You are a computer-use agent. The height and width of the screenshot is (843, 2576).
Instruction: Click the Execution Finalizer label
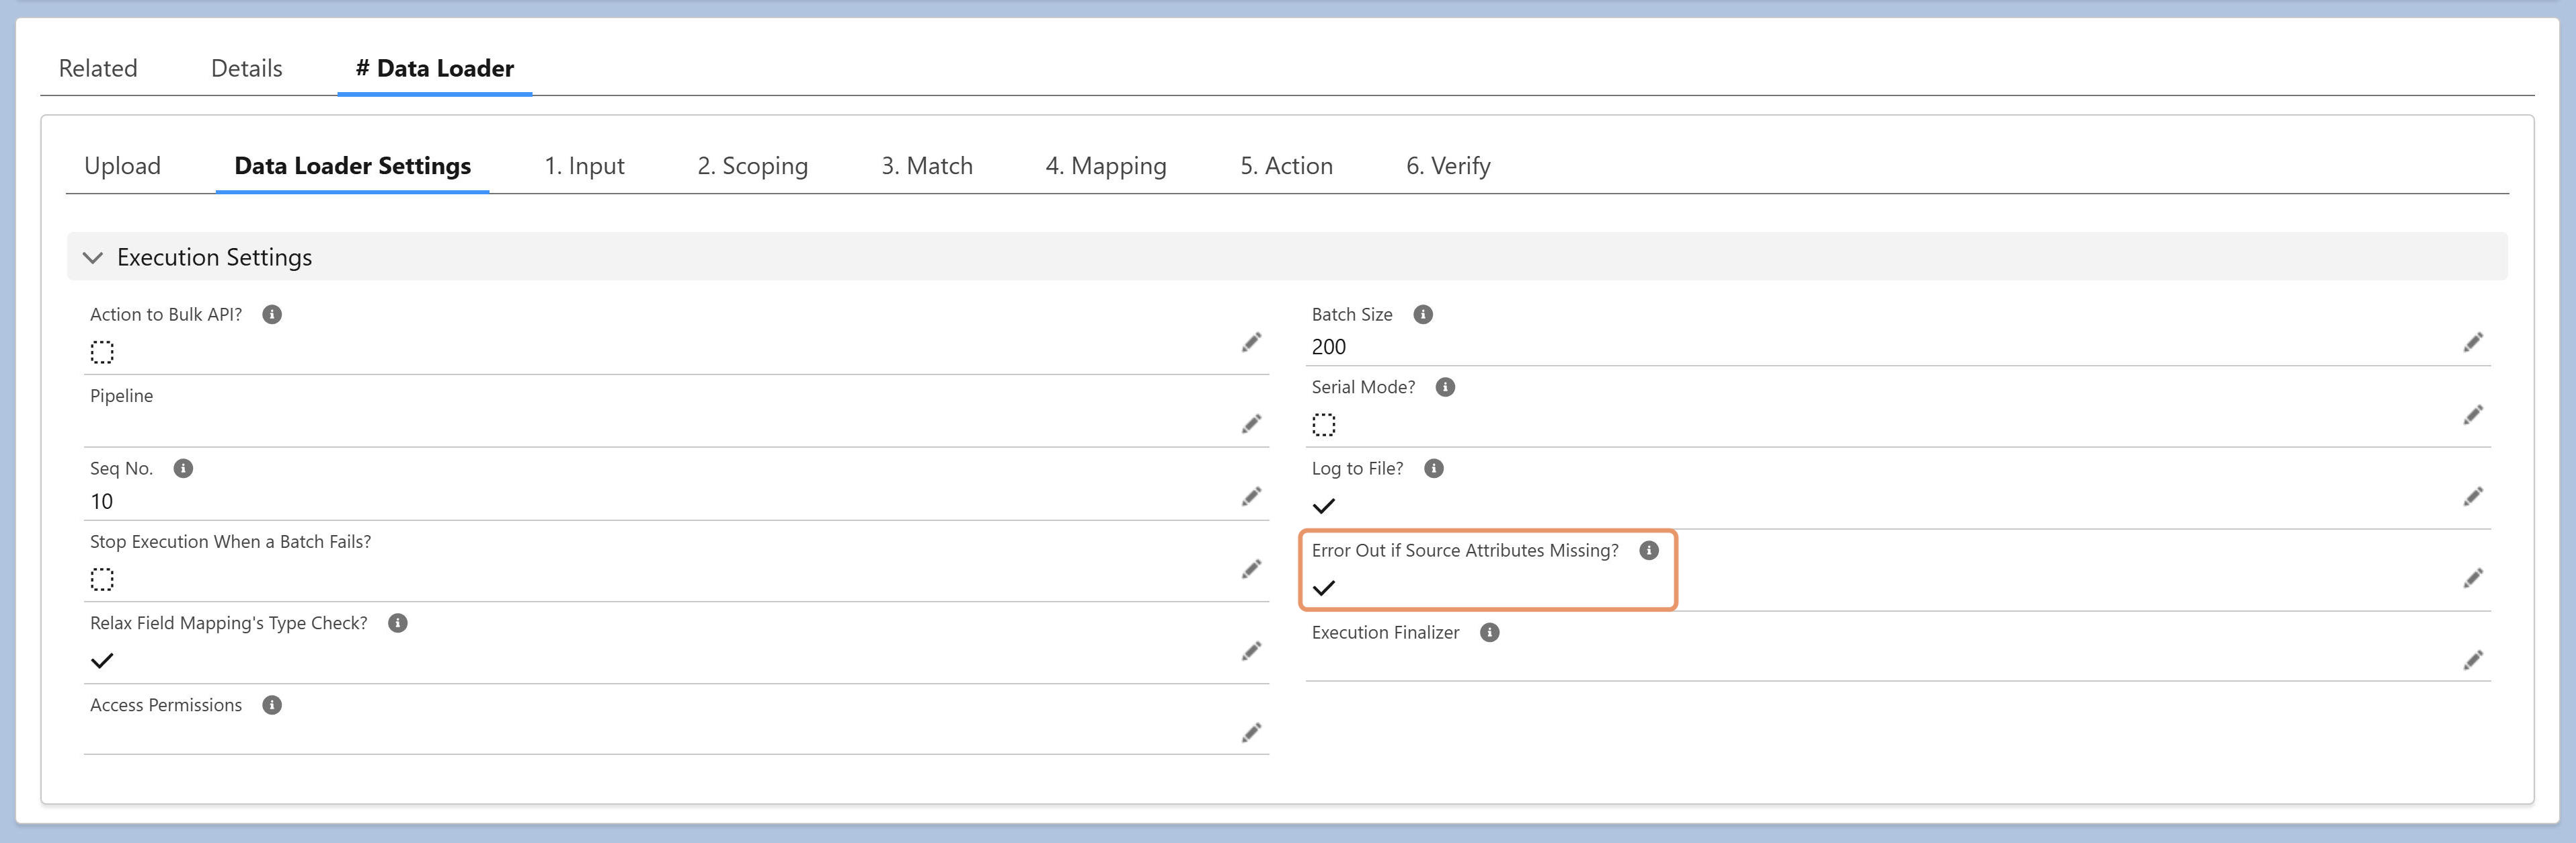pyautogui.click(x=1385, y=633)
